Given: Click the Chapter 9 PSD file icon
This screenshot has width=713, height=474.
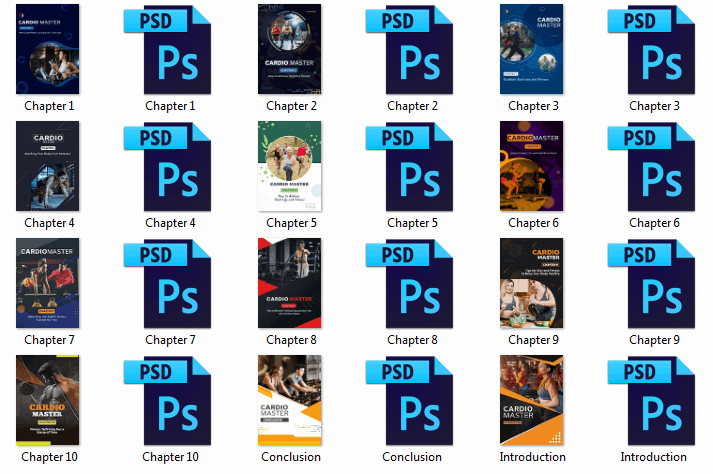Looking at the screenshot, I should [652, 284].
